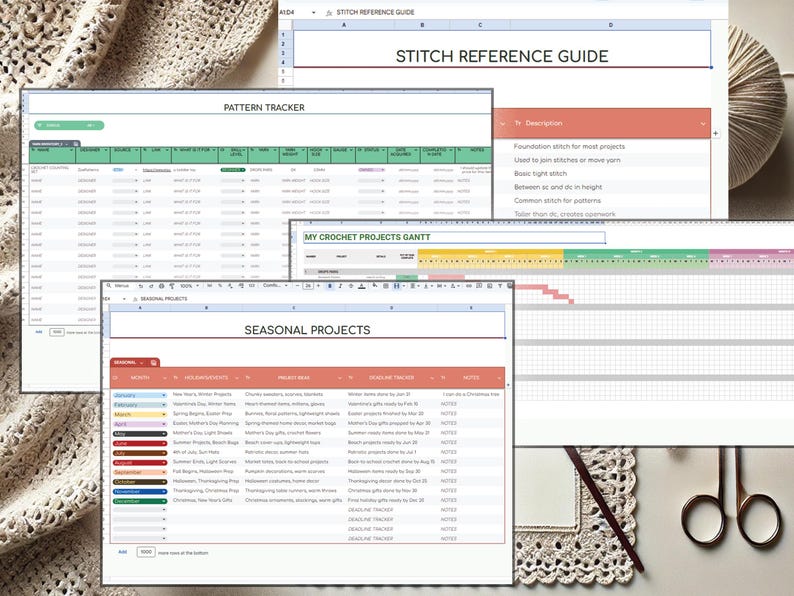
Task: Increase font size with plus button
Action: [319, 286]
